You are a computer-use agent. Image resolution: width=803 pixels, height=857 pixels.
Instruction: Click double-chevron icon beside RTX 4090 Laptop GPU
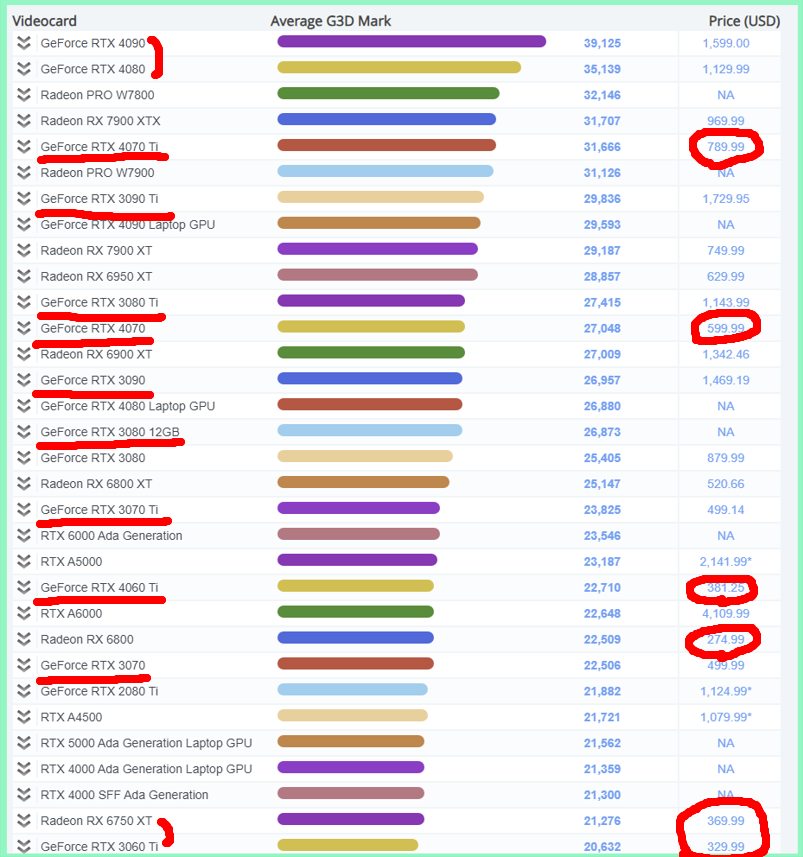click(24, 225)
